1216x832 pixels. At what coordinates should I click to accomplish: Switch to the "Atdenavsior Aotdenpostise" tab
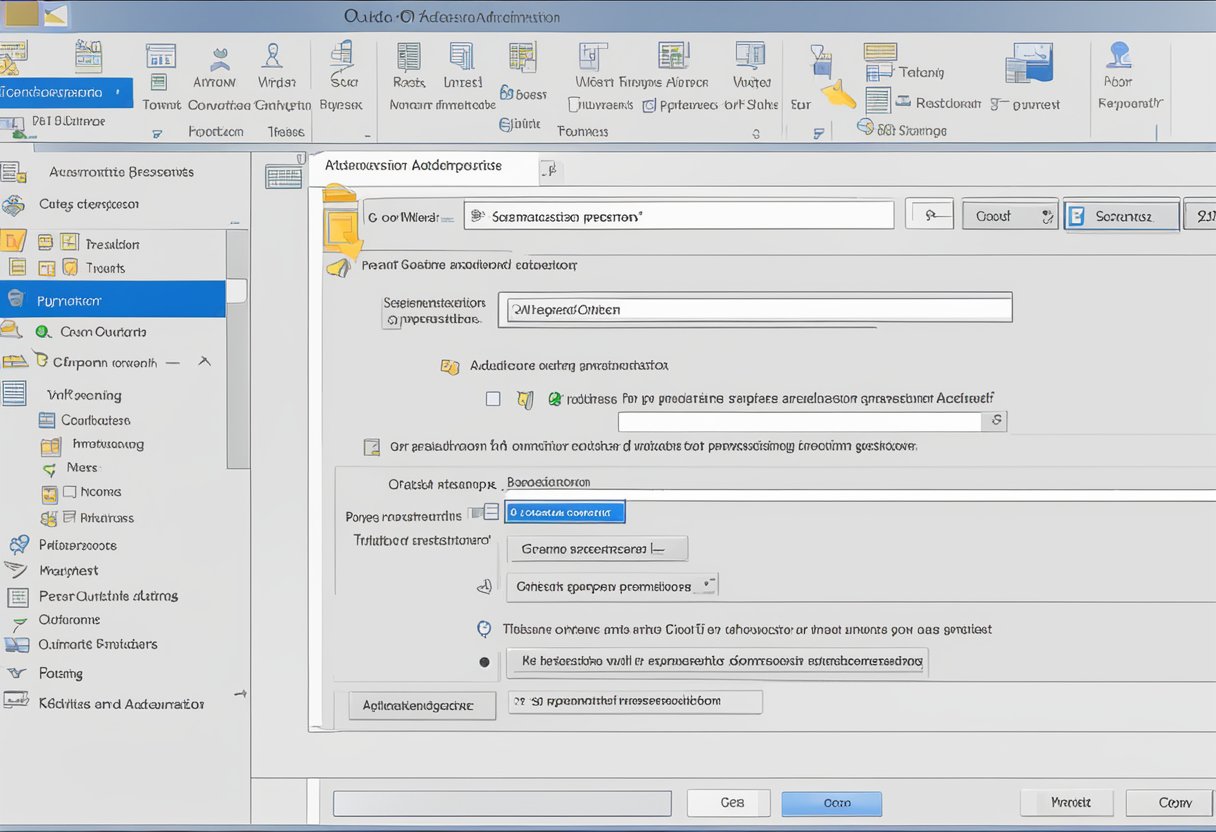click(x=414, y=166)
